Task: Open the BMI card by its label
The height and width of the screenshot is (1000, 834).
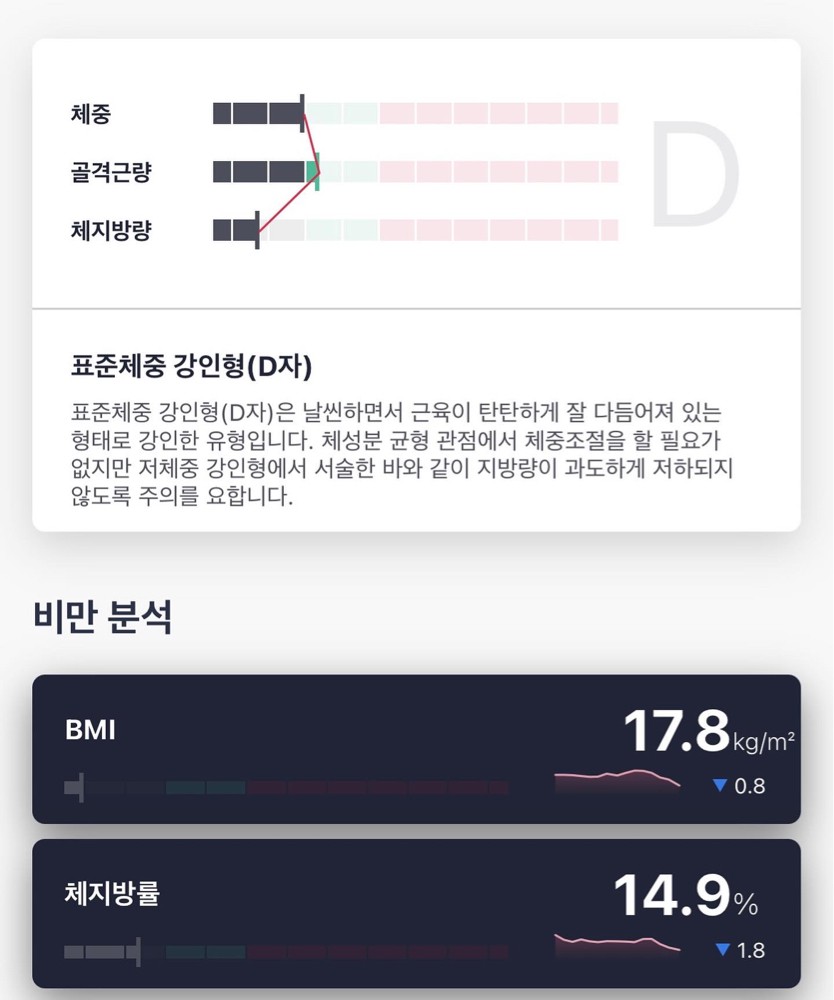Action: tap(90, 730)
